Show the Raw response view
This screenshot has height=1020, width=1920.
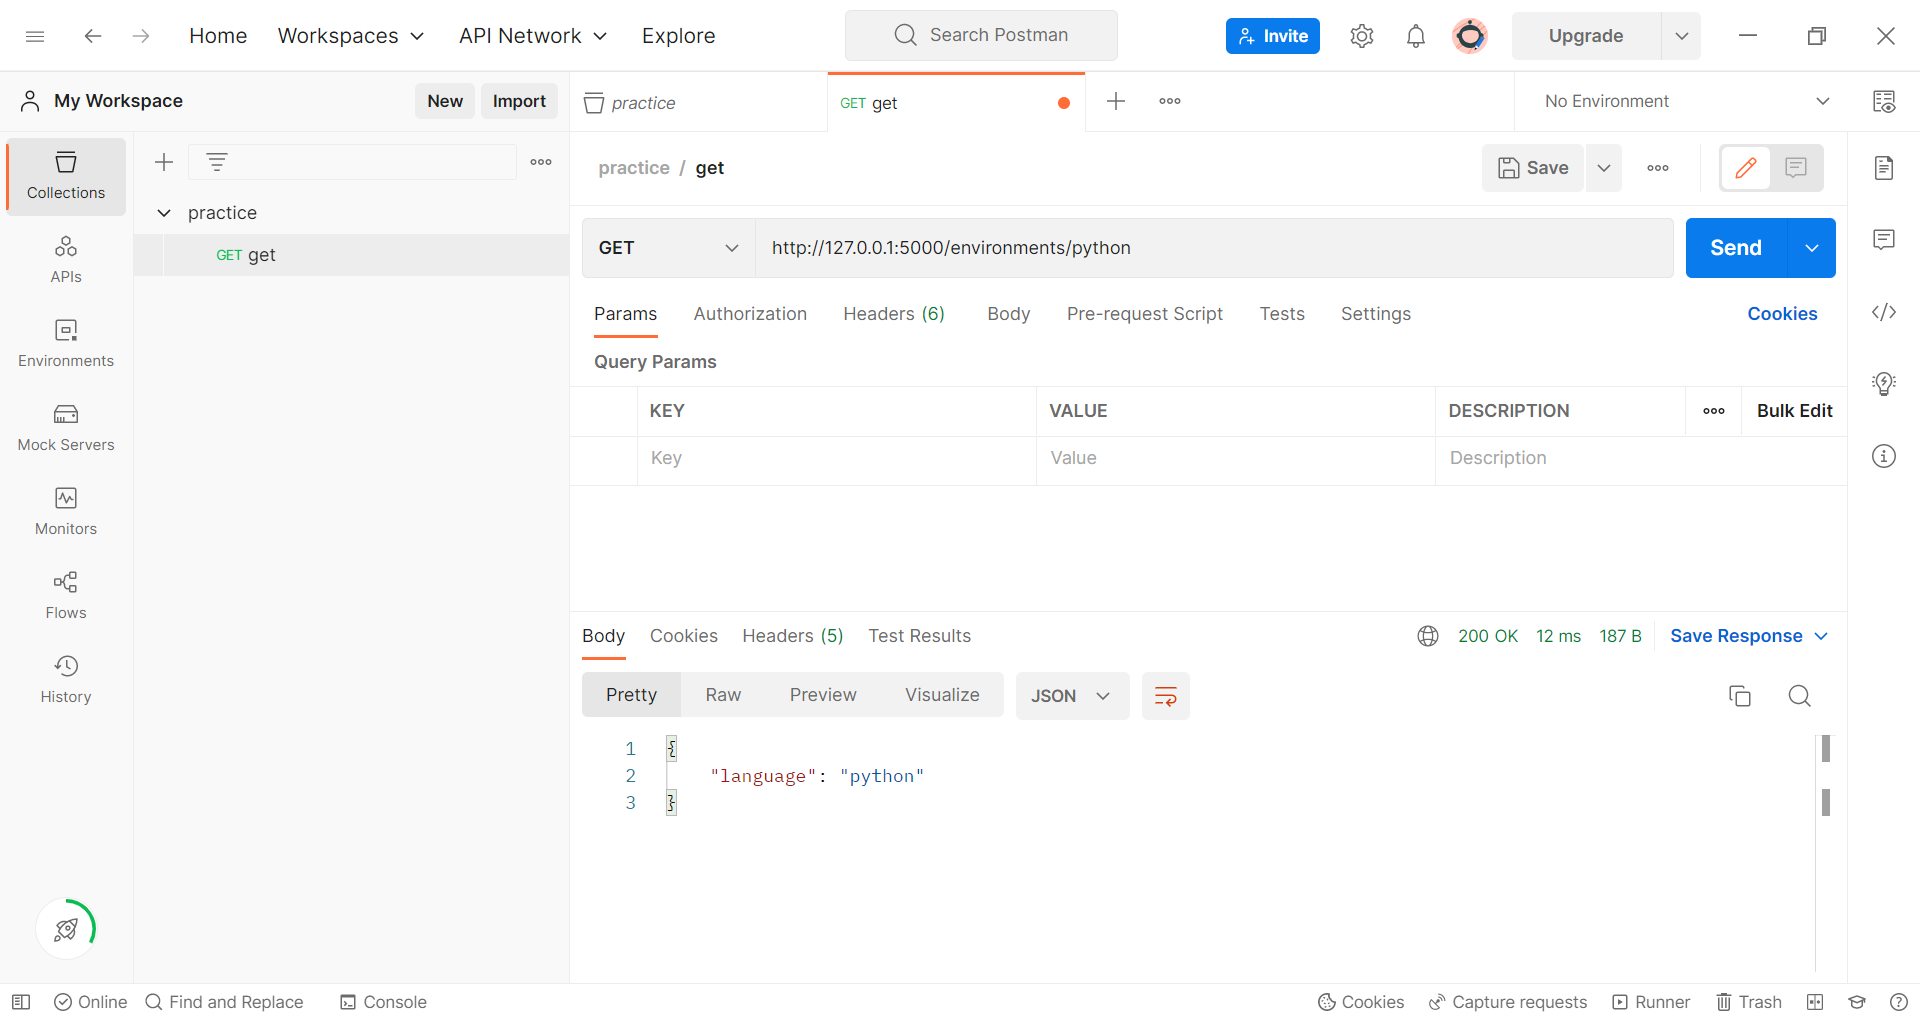[723, 695]
